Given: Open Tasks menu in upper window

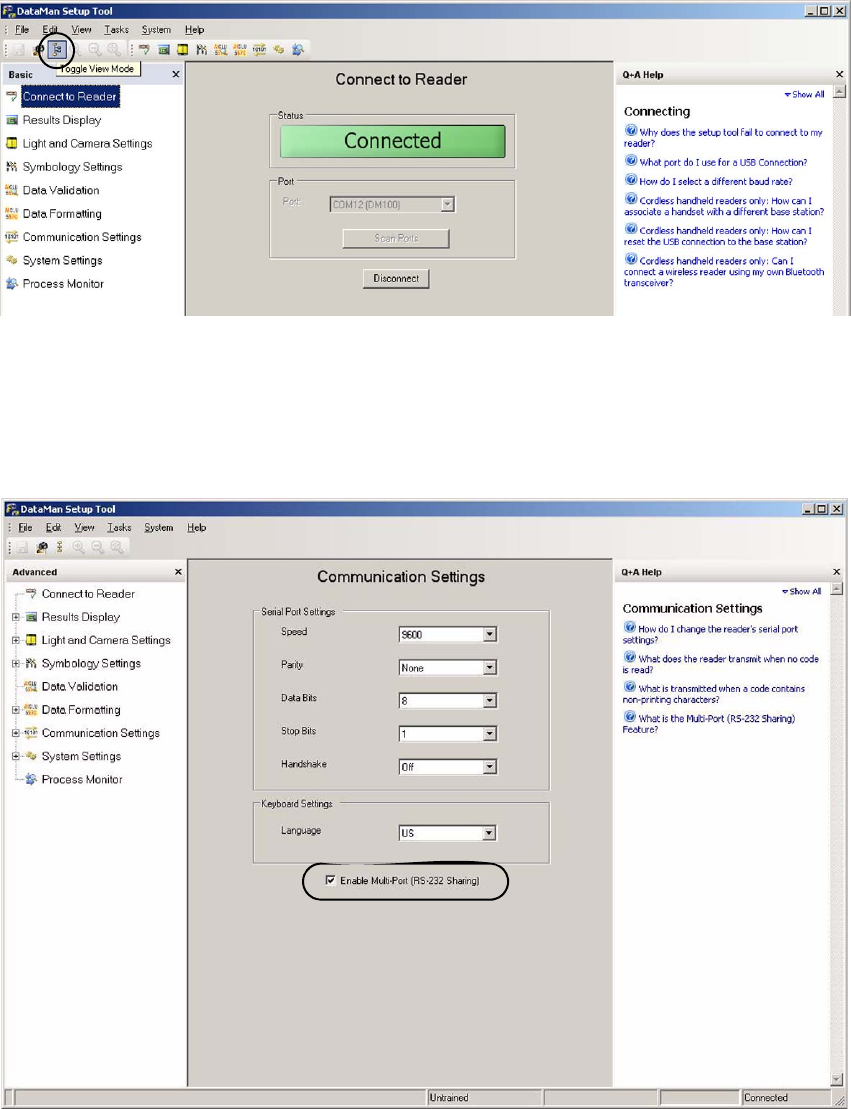Looking at the screenshot, I should click(x=117, y=30).
